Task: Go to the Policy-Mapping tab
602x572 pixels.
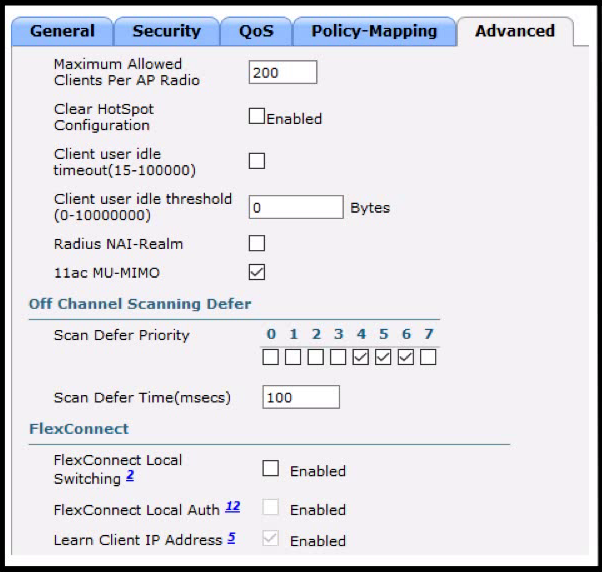Action: (374, 31)
